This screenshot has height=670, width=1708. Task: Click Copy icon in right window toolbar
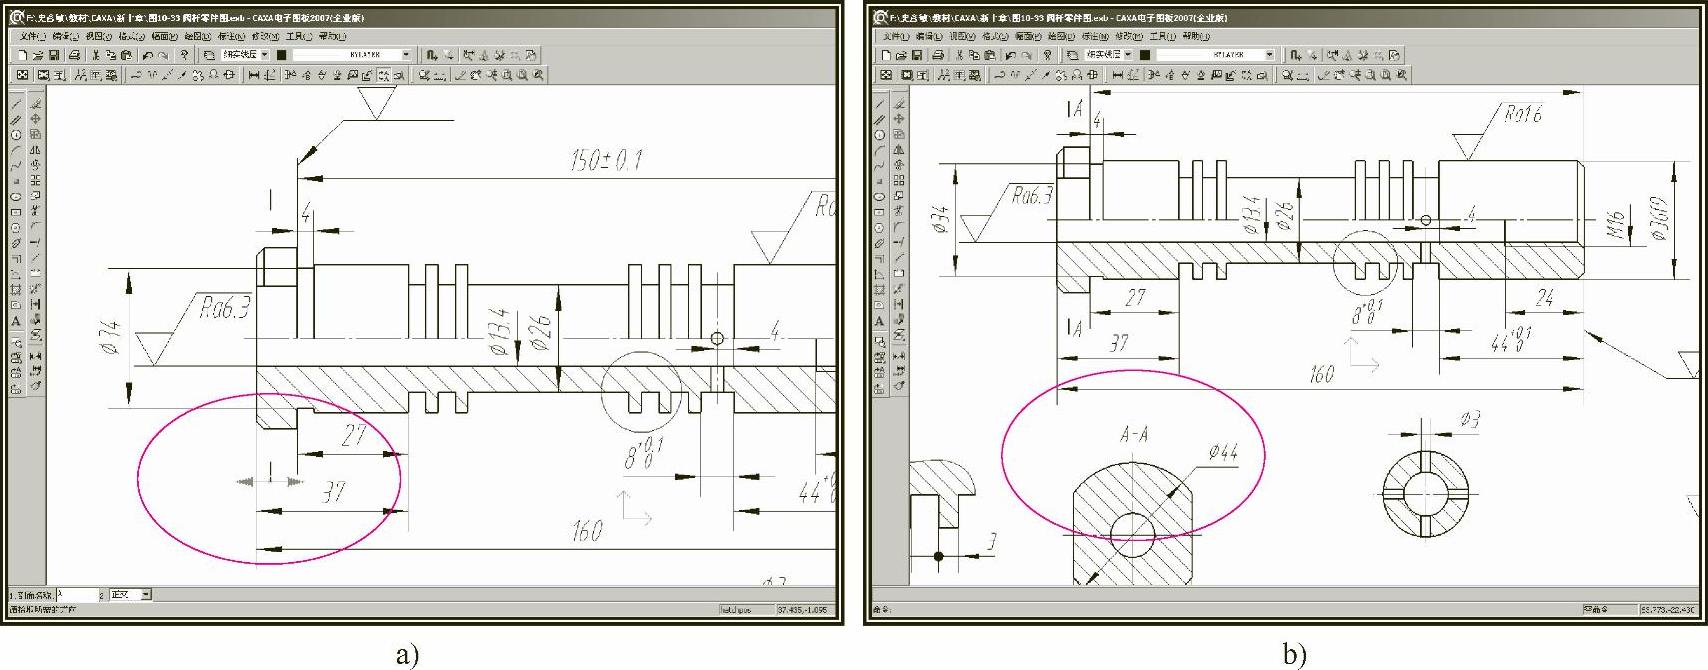point(975,55)
